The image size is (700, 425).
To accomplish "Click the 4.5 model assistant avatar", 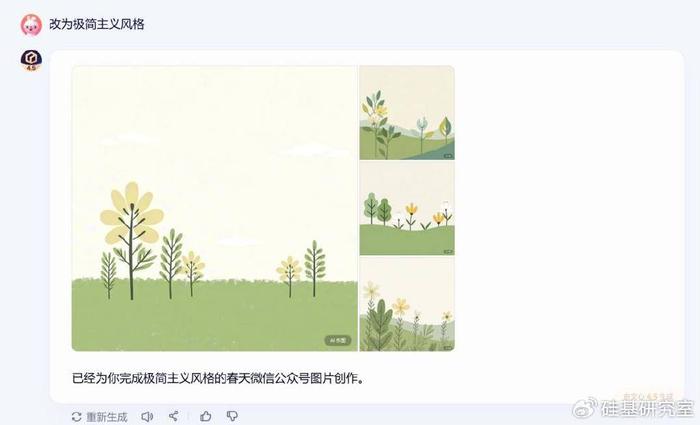I will pyautogui.click(x=31, y=60).
